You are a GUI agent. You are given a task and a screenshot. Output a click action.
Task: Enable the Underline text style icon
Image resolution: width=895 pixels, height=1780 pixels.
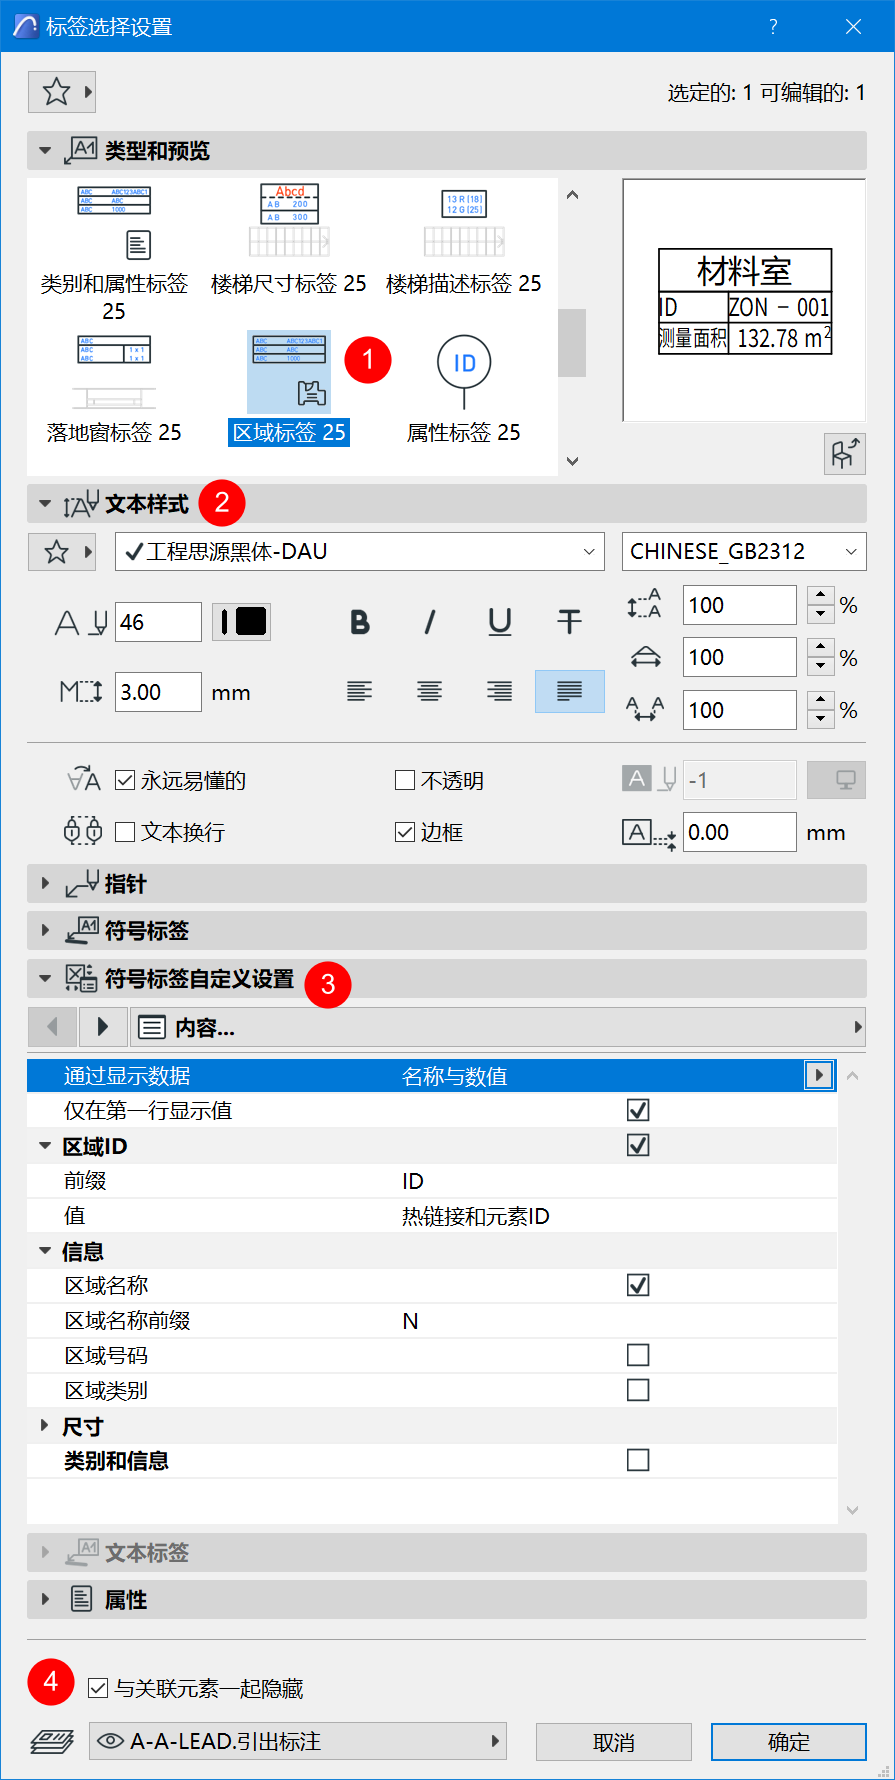(x=500, y=622)
